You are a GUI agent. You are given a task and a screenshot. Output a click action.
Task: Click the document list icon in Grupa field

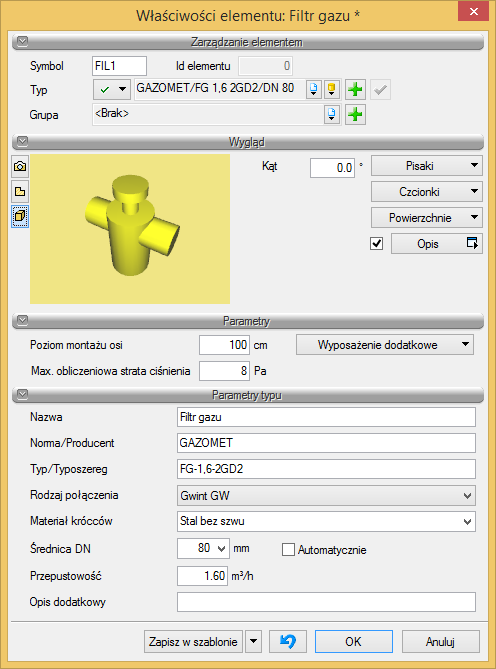[332, 114]
